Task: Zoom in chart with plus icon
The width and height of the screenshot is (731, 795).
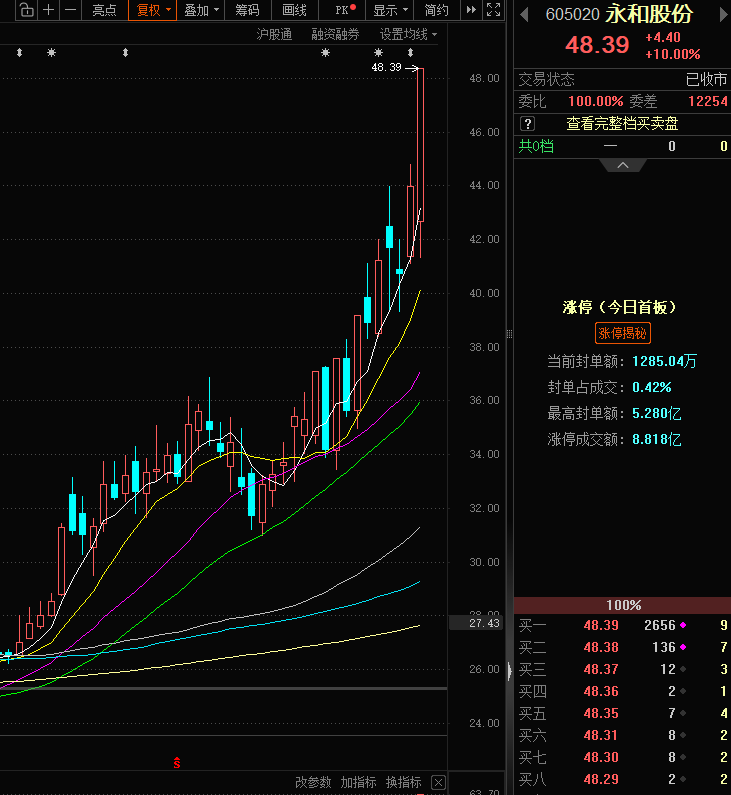Action: click(48, 10)
